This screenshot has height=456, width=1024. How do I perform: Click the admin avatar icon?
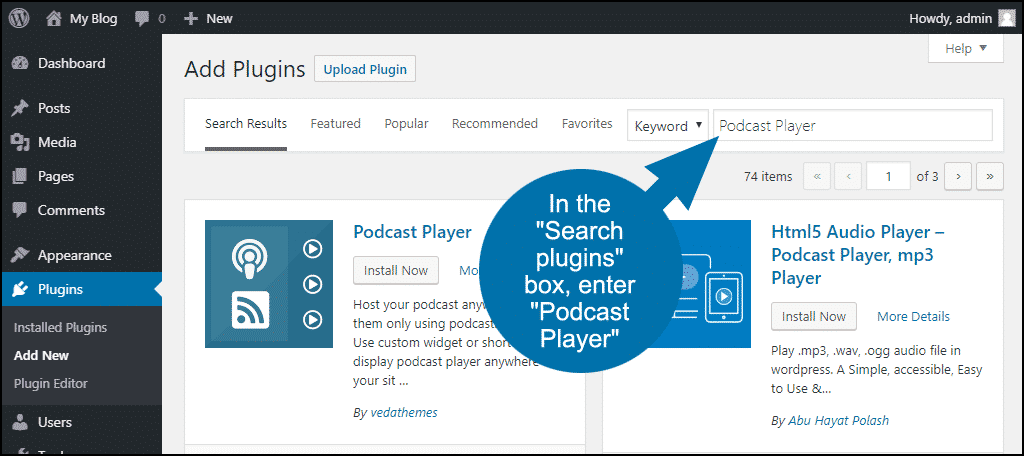click(x=1006, y=18)
